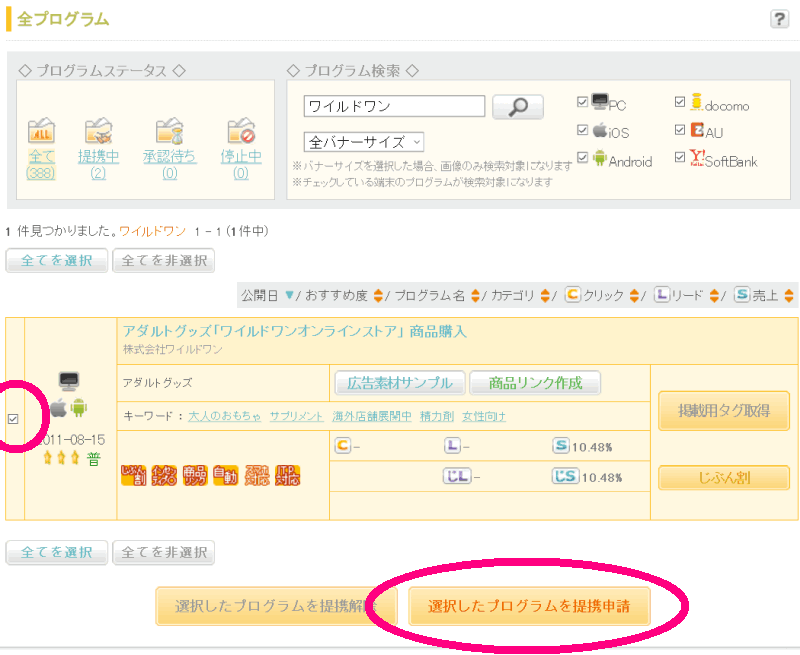The width and height of the screenshot is (800, 655).
Task: Click the PC monitor icon in search filters
Action: [600, 102]
